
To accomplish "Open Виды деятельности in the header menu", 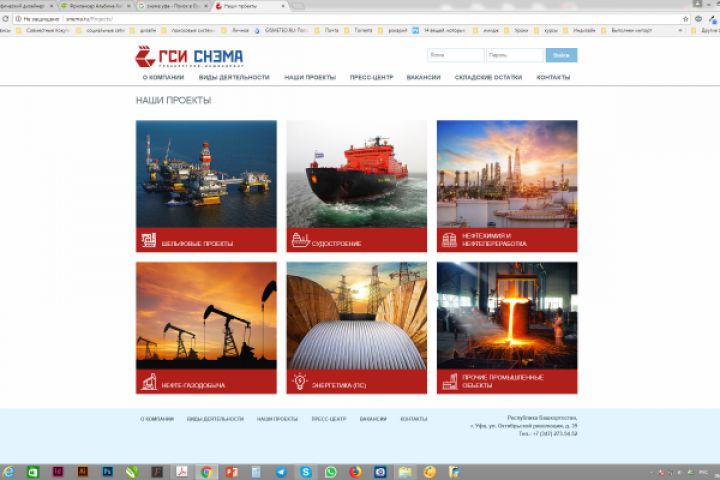I will [x=234, y=77].
